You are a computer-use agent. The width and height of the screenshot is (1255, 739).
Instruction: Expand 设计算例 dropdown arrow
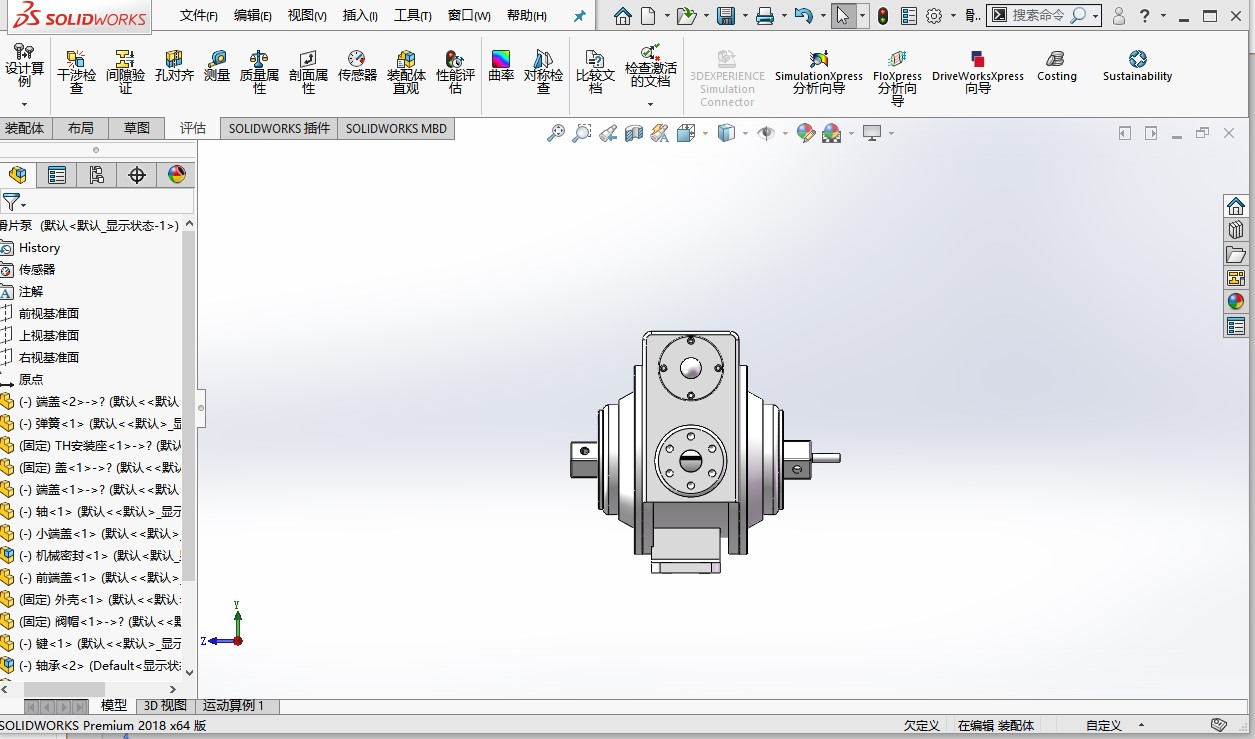coord(25,104)
